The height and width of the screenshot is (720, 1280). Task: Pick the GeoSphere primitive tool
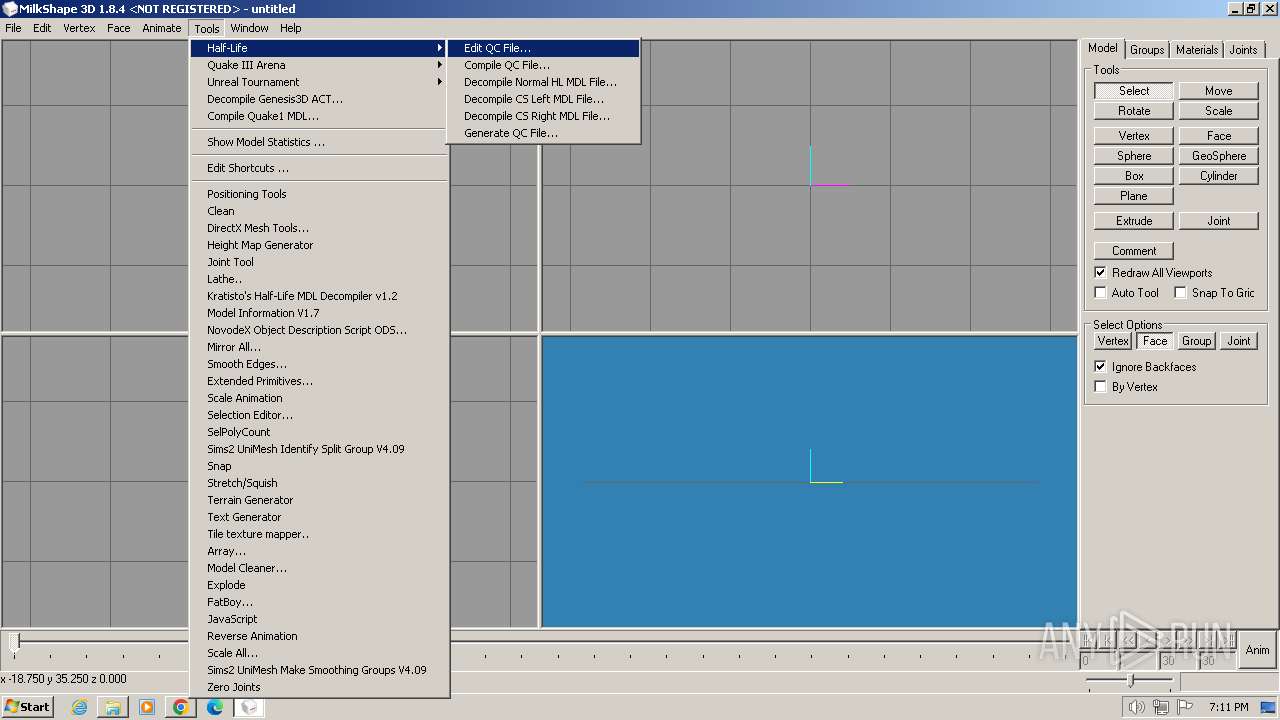[x=1218, y=156]
